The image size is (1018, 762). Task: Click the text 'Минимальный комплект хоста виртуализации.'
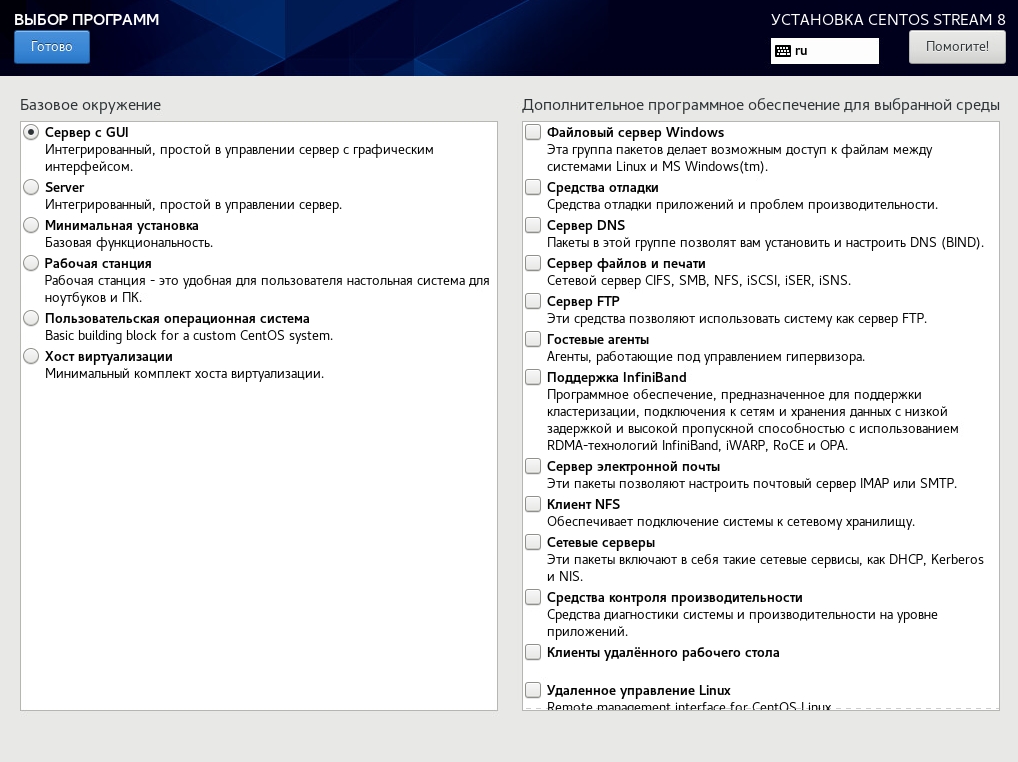point(184,374)
